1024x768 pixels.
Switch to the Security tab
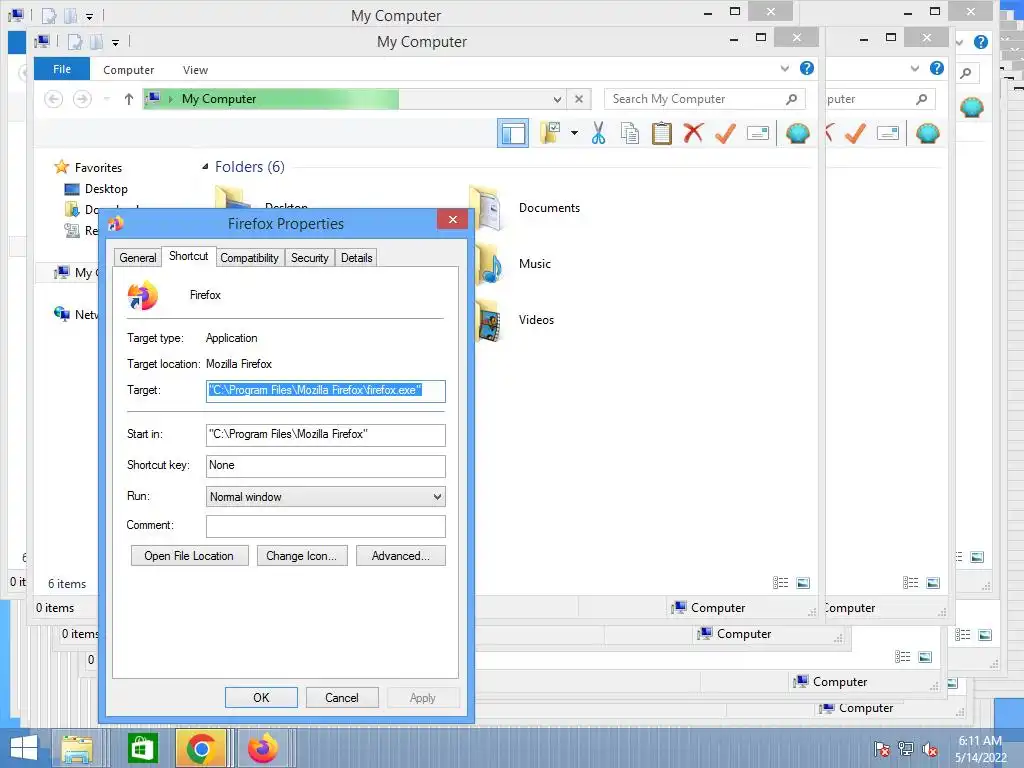coord(310,258)
